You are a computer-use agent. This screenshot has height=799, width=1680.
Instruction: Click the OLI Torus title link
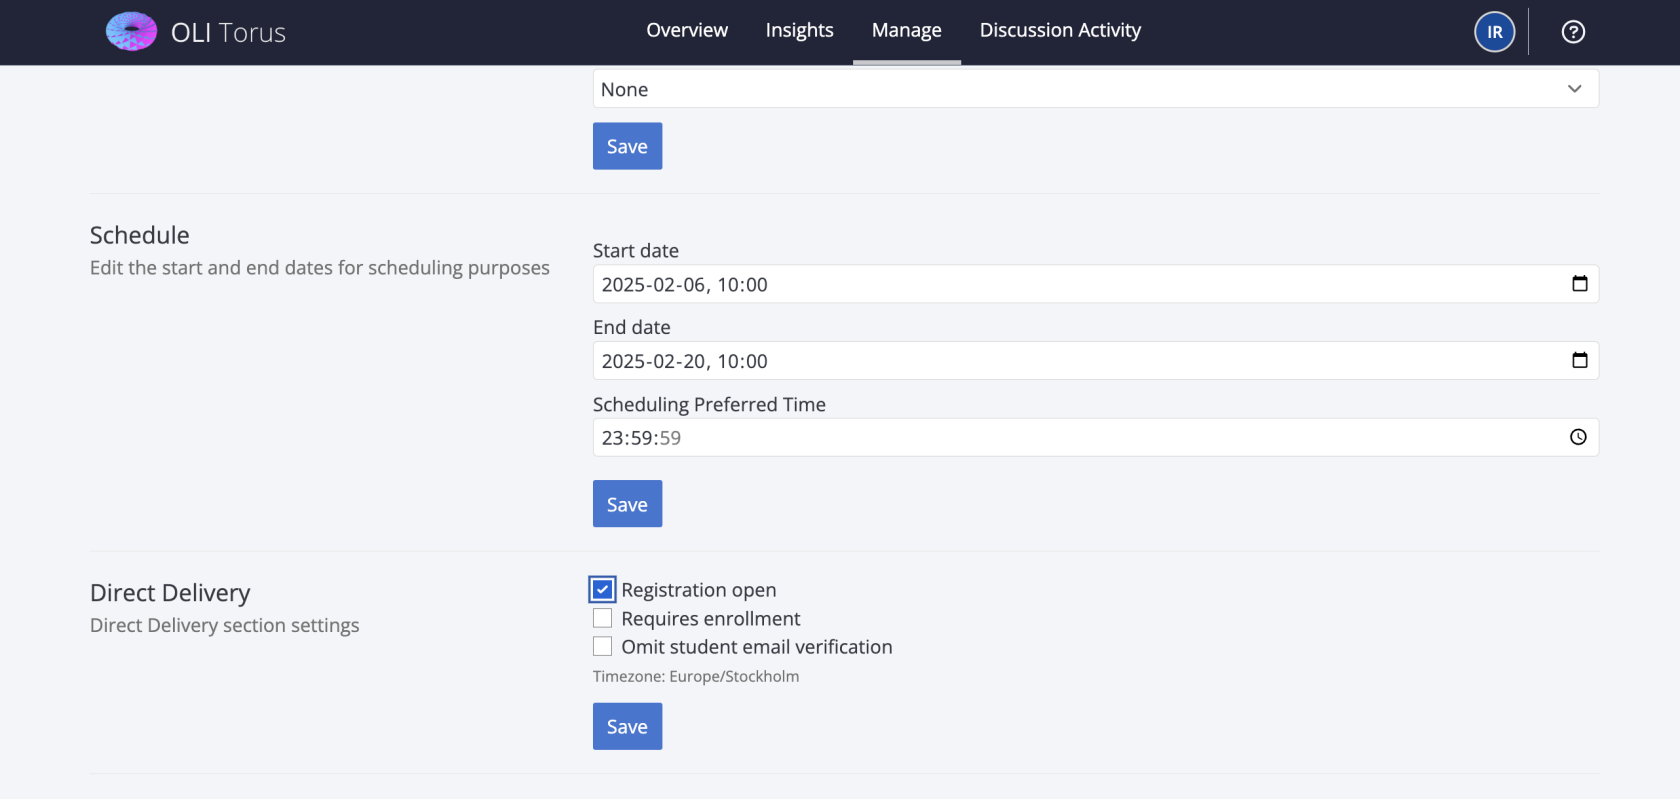pyautogui.click(x=228, y=33)
